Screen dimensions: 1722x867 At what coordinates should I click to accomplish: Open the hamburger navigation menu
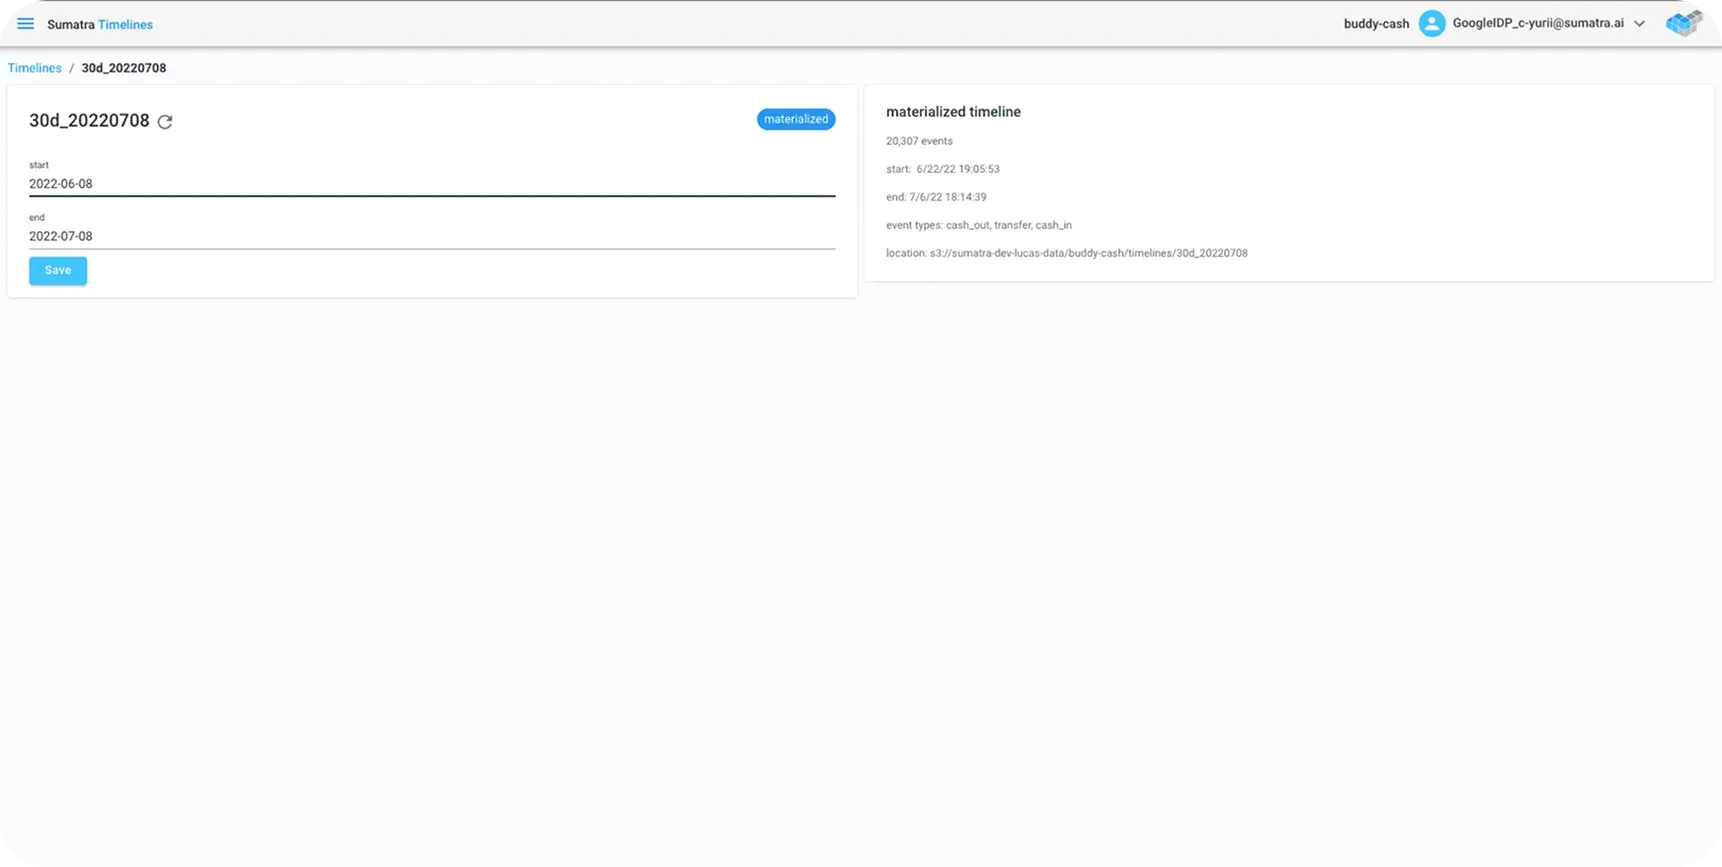pos(26,24)
